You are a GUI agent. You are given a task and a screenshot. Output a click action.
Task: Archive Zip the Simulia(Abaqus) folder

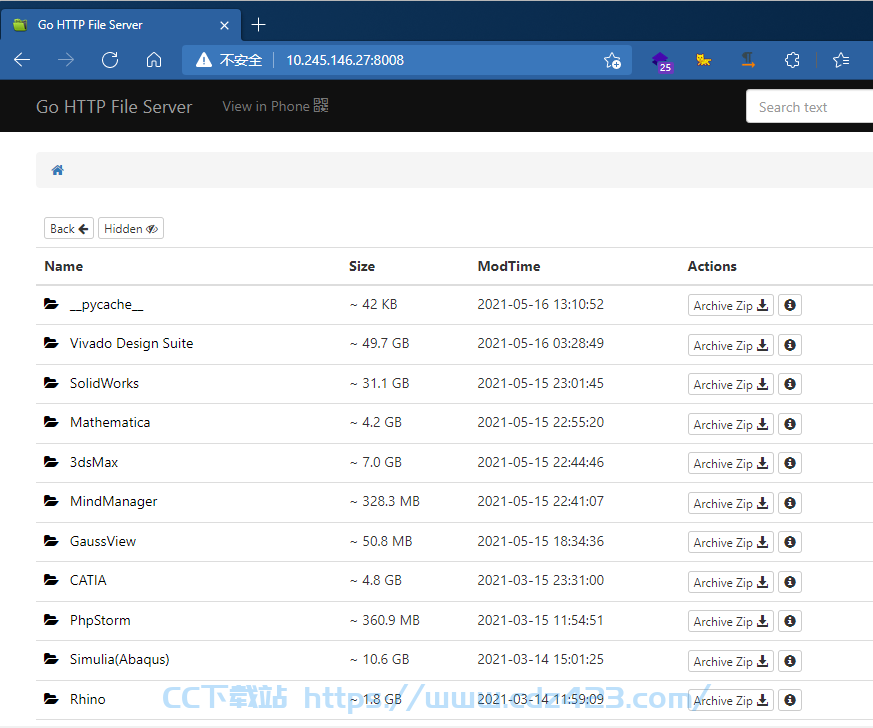(730, 661)
